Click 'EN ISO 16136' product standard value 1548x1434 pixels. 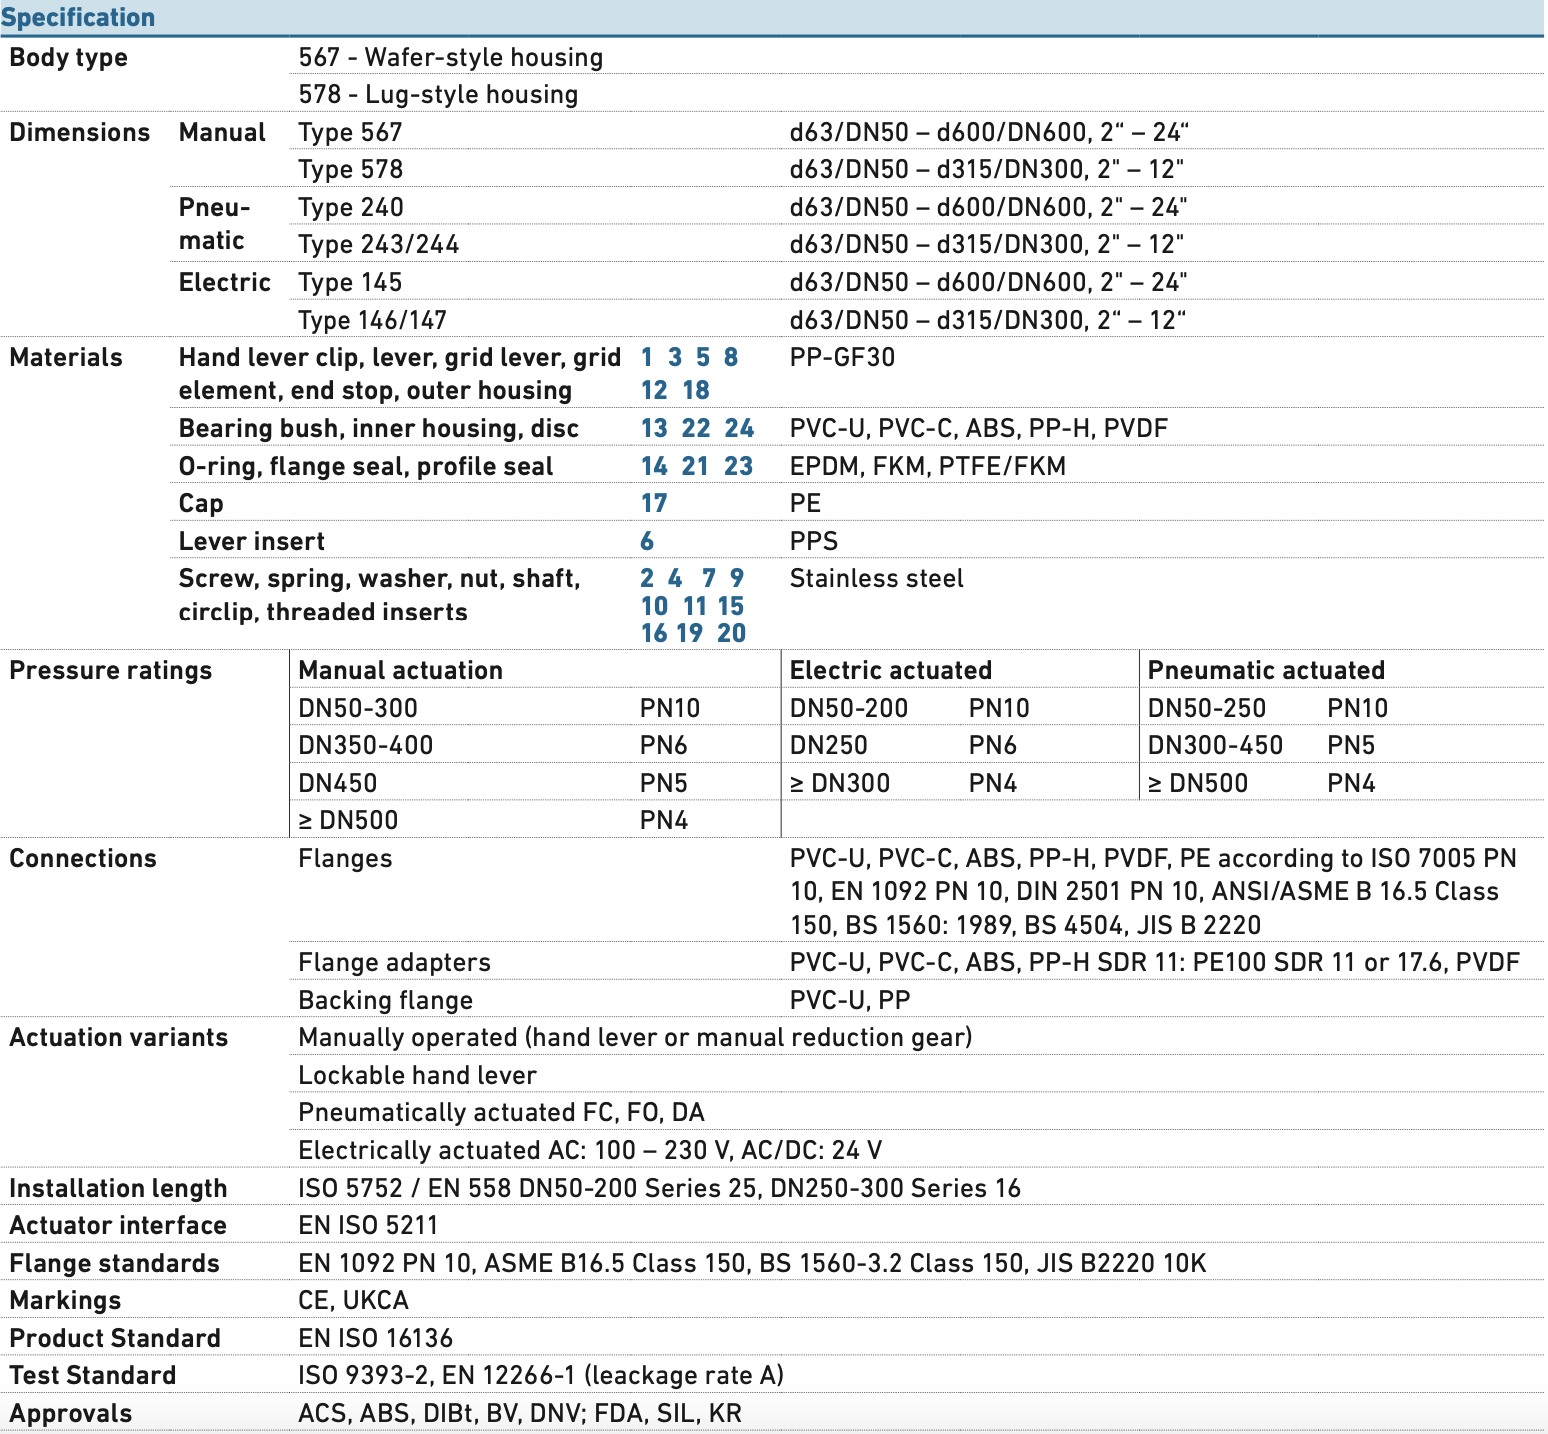tap(376, 1338)
